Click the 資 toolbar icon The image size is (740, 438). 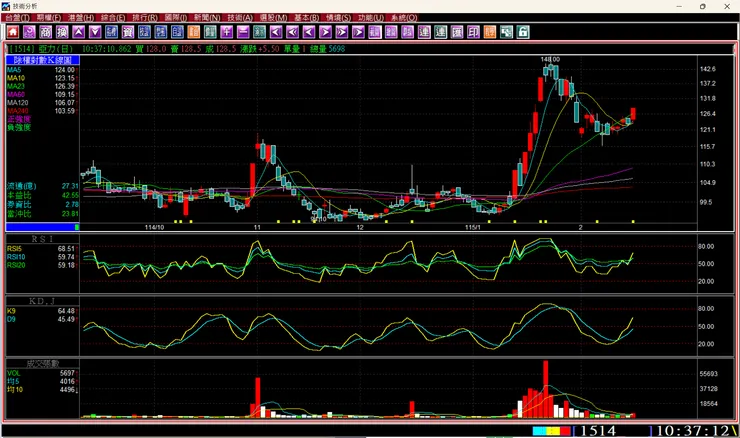click(x=128, y=32)
